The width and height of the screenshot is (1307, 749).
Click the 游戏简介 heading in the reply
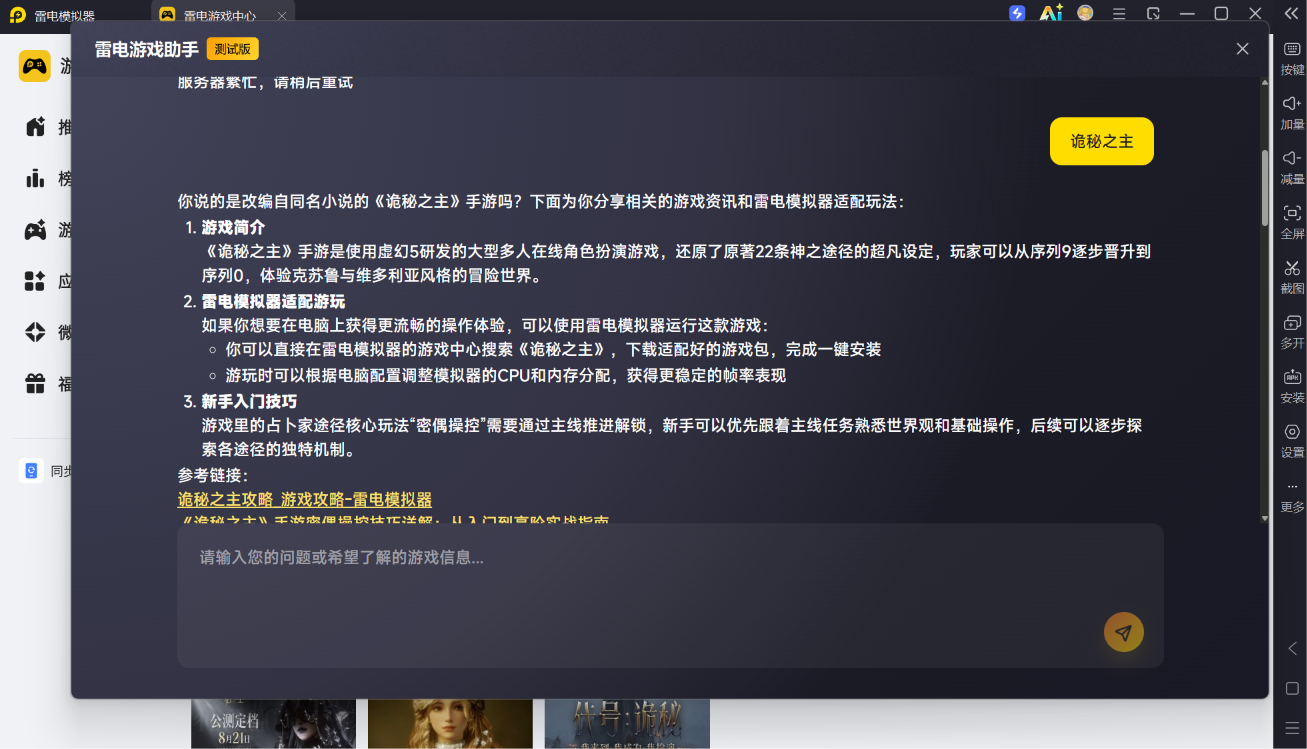[233, 227]
